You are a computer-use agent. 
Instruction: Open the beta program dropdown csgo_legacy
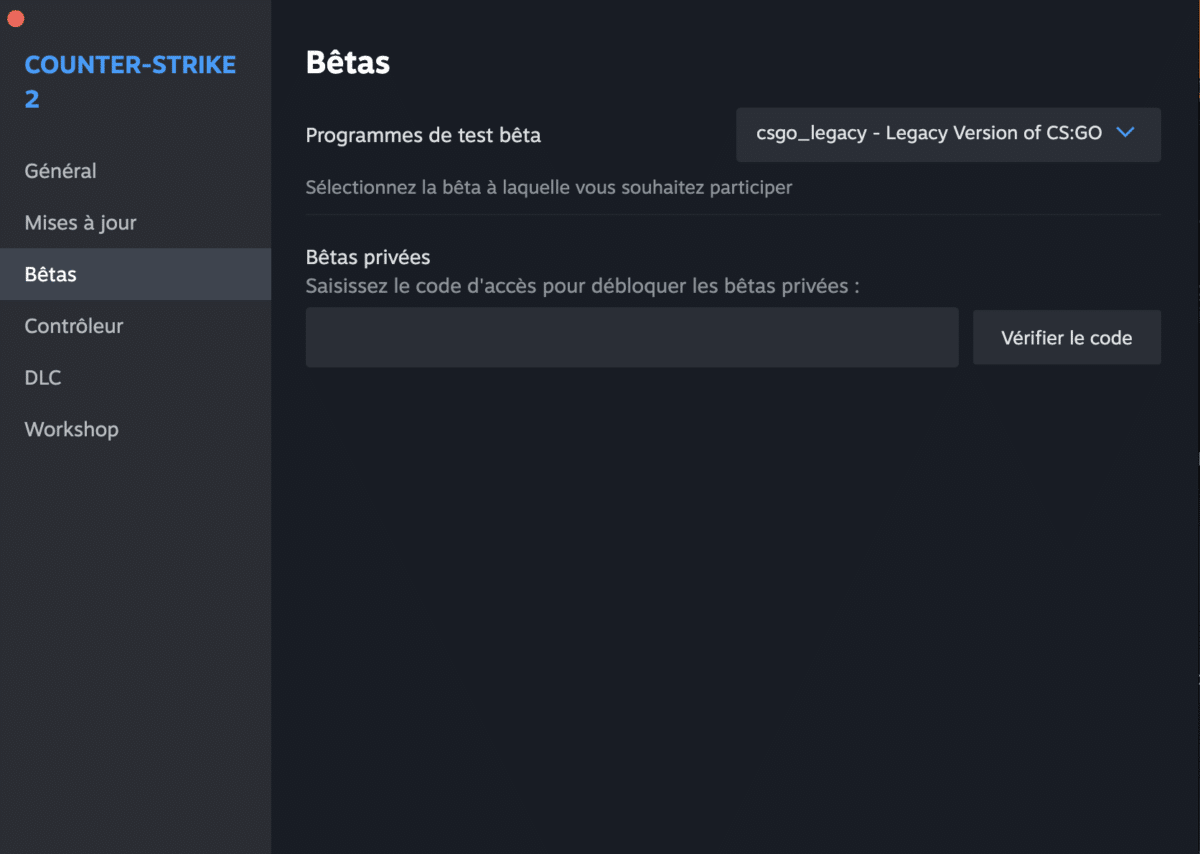948,134
